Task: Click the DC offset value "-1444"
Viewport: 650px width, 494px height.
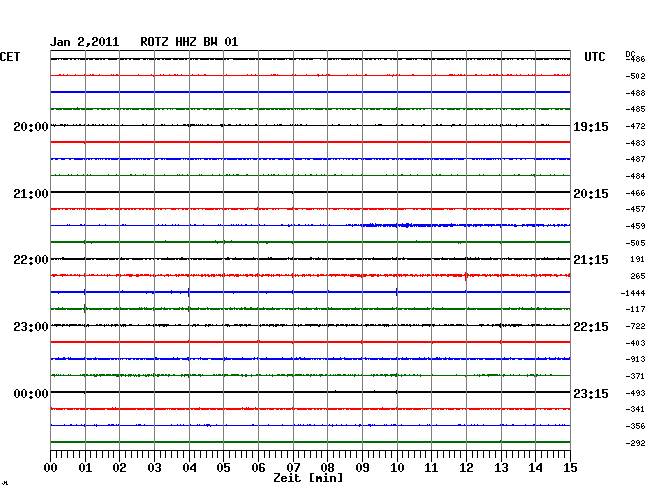Action: pos(633,293)
